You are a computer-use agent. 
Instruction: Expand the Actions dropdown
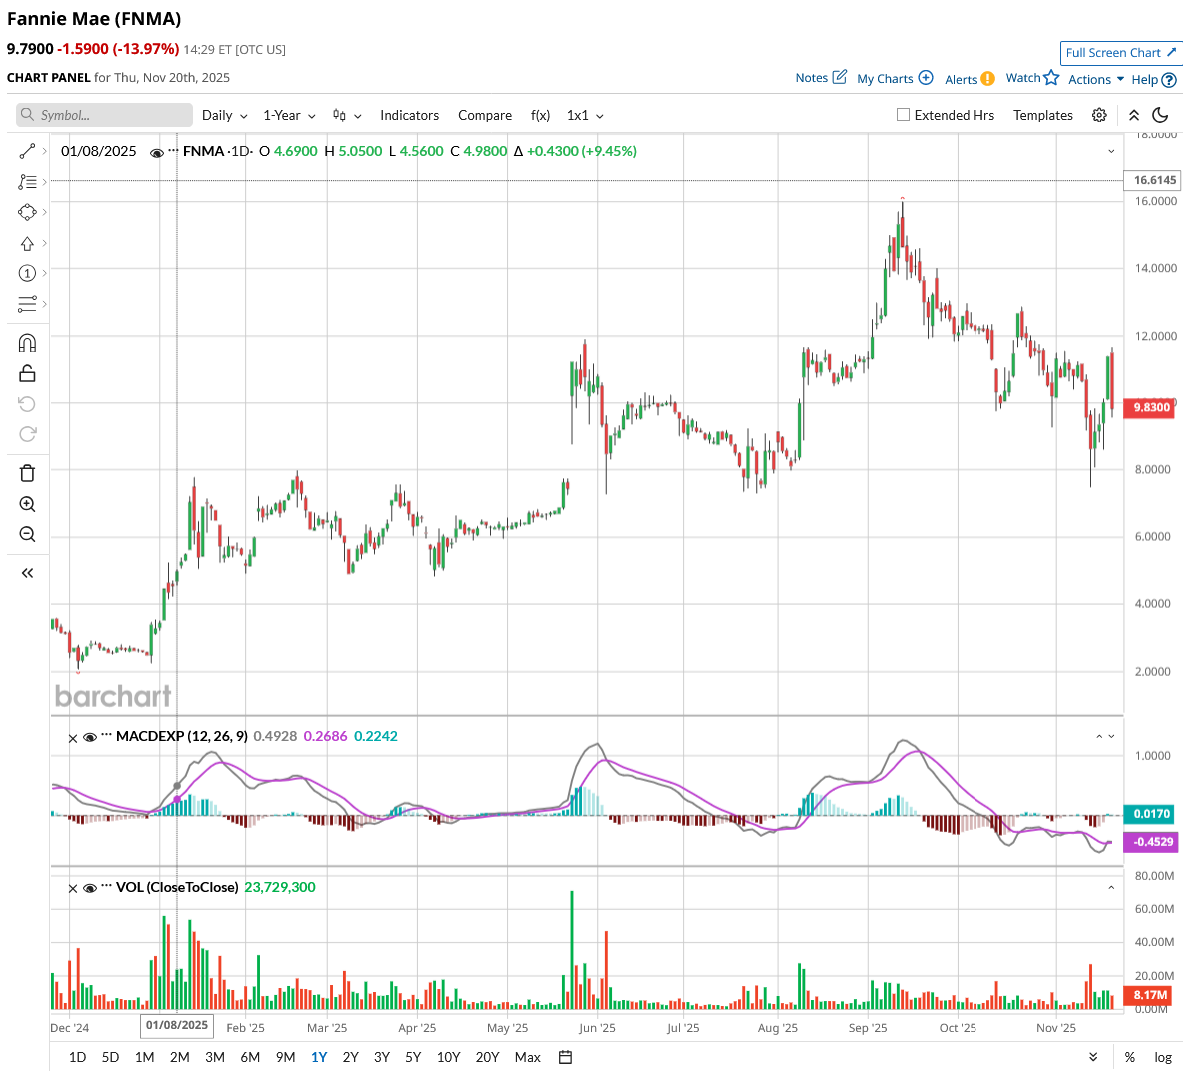click(x=1095, y=79)
